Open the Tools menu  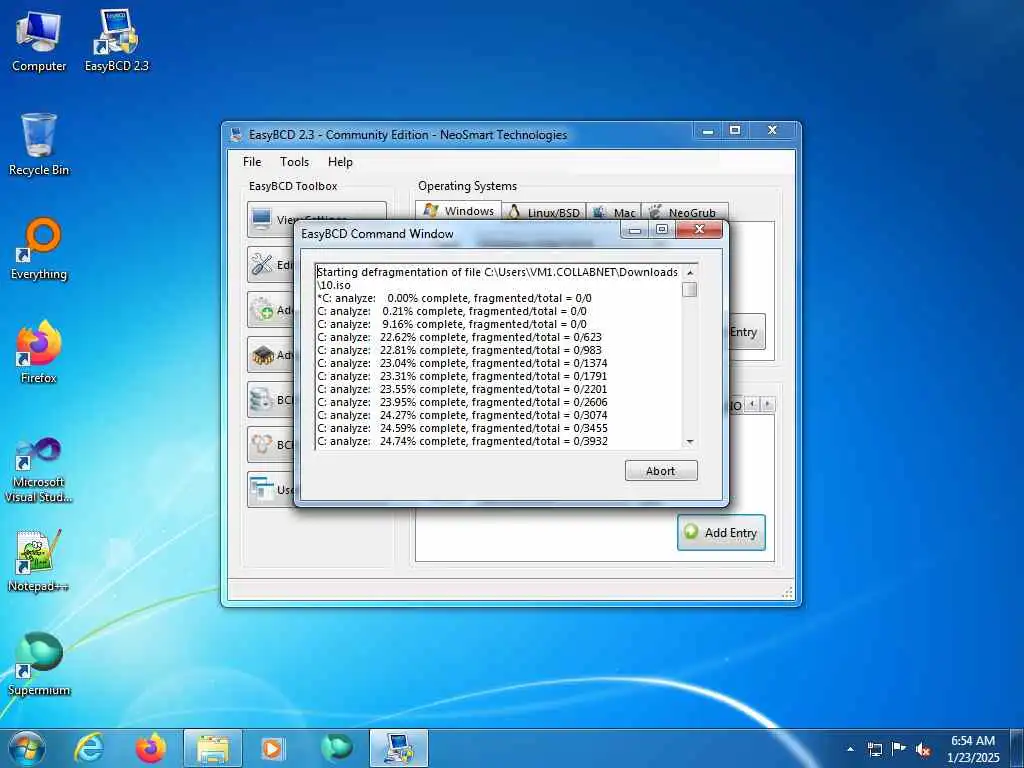point(295,162)
